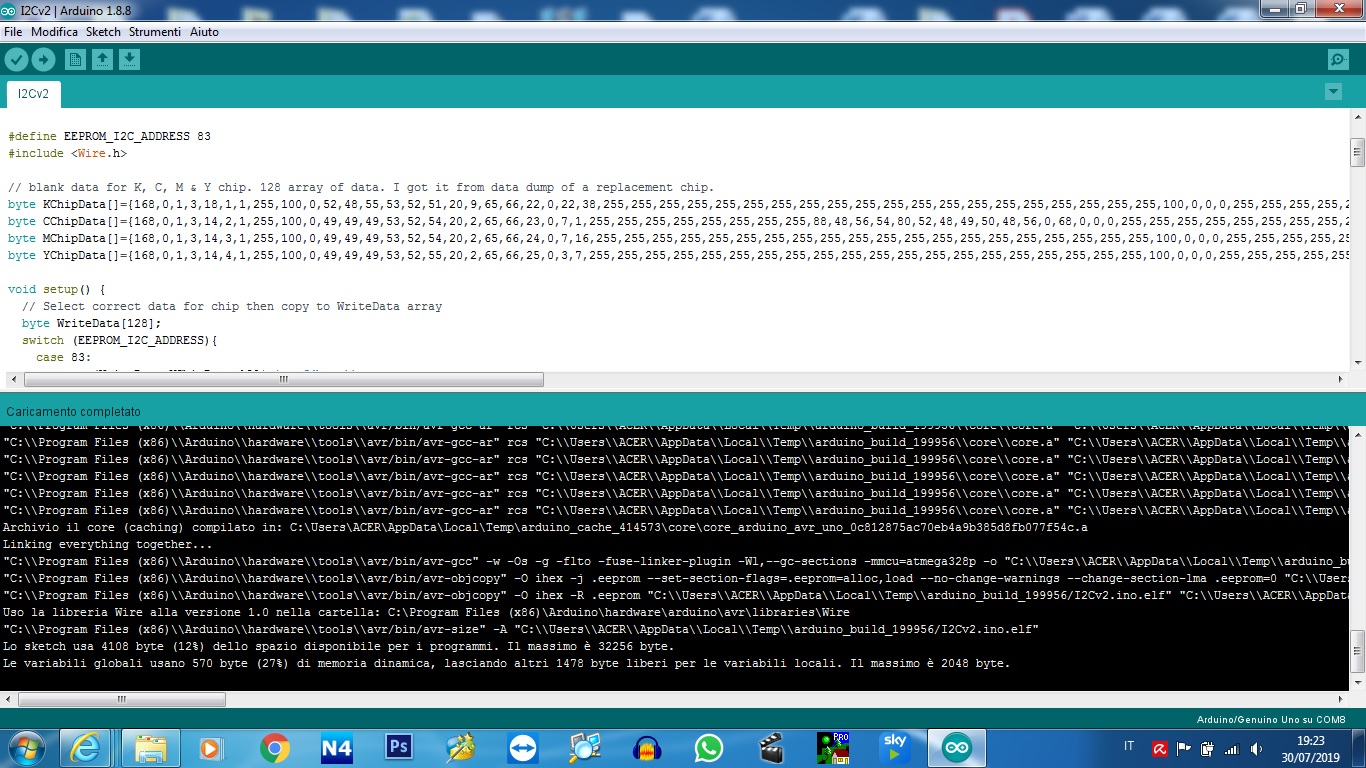Click the 'Caricamento completato' status message
The width and height of the screenshot is (1366, 768).
(x=73, y=412)
